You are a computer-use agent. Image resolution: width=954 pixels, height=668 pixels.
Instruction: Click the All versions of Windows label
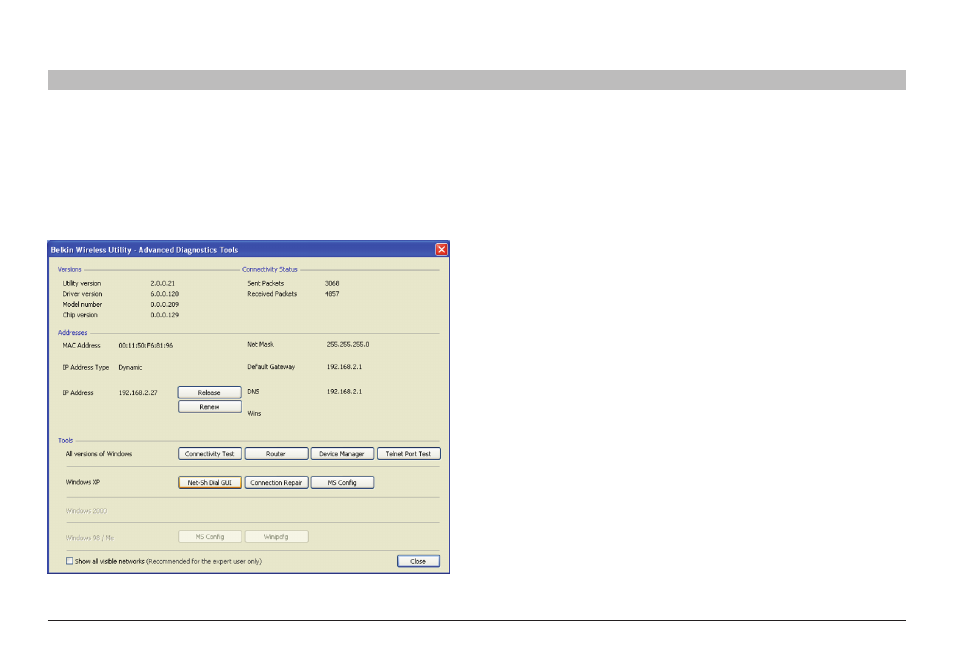tap(99, 454)
